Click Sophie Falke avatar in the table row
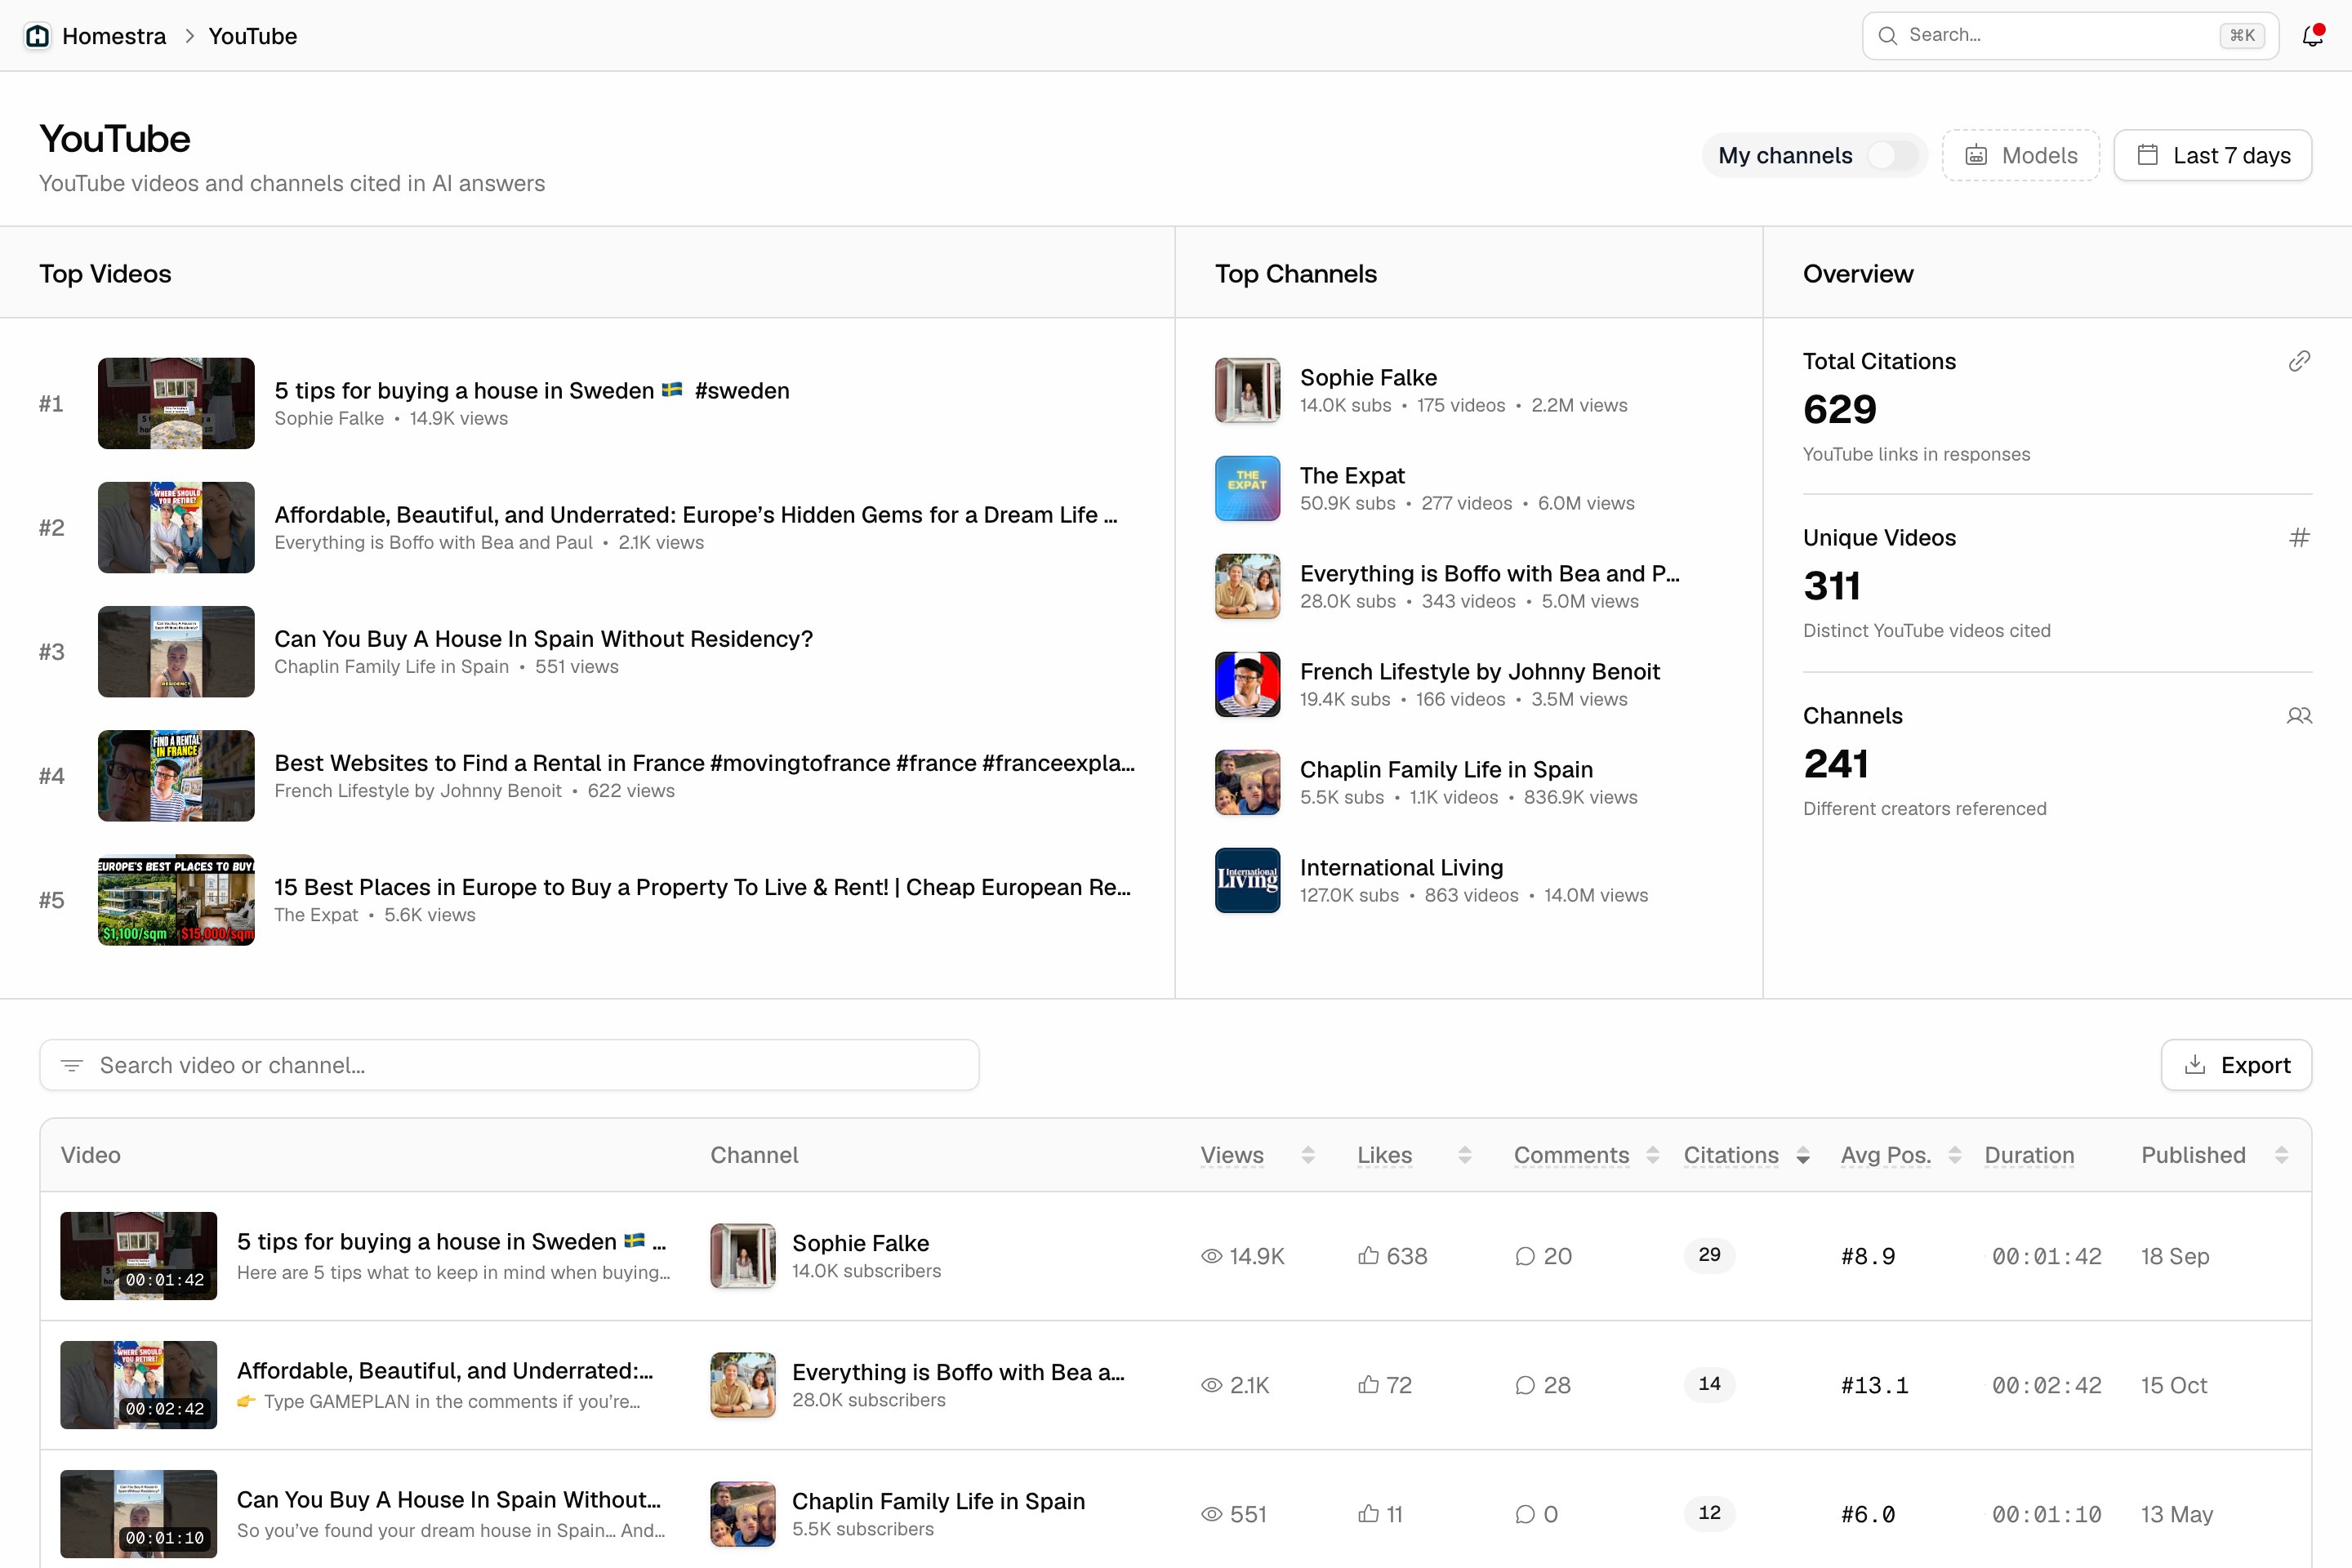The width and height of the screenshot is (2352, 1568). [743, 1256]
